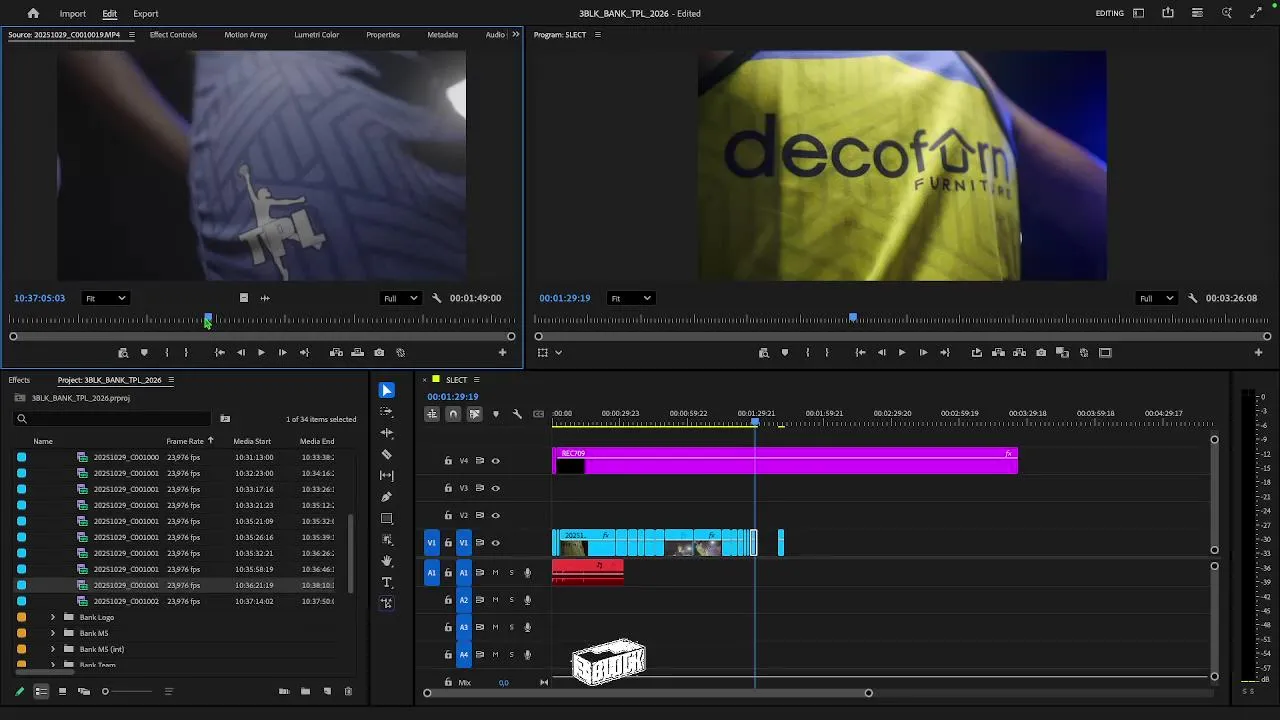Open Source monitor Full resolution dropdown
The image size is (1280, 720).
click(401, 298)
